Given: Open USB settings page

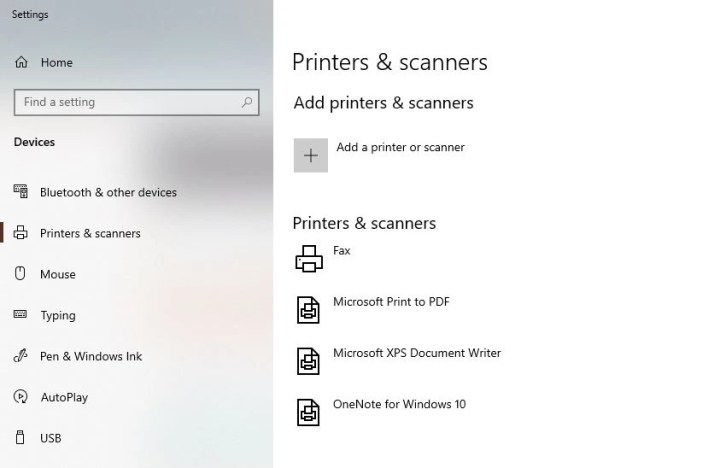Looking at the screenshot, I should click(51, 438).
